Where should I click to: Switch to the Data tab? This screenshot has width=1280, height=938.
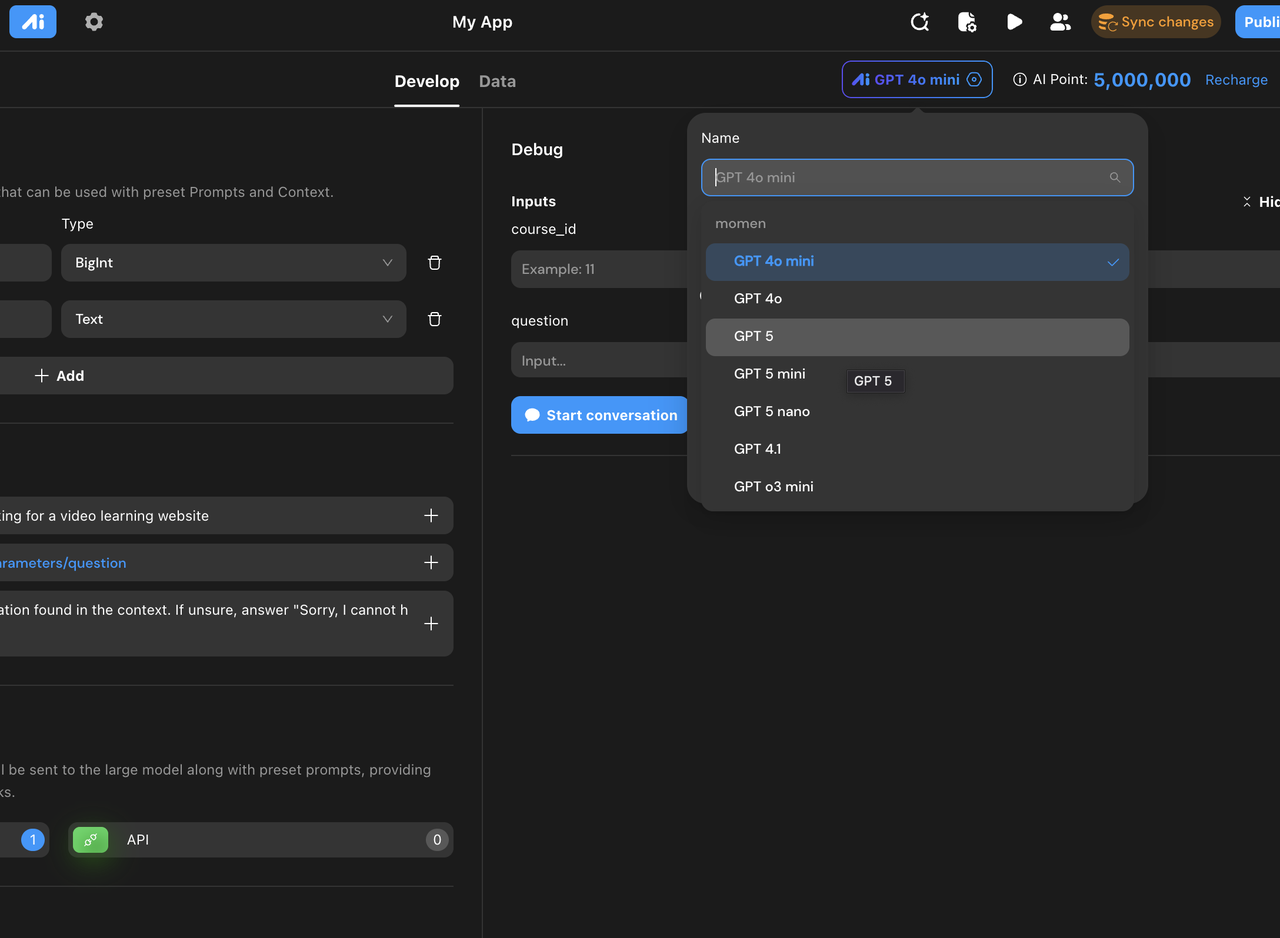497,82
